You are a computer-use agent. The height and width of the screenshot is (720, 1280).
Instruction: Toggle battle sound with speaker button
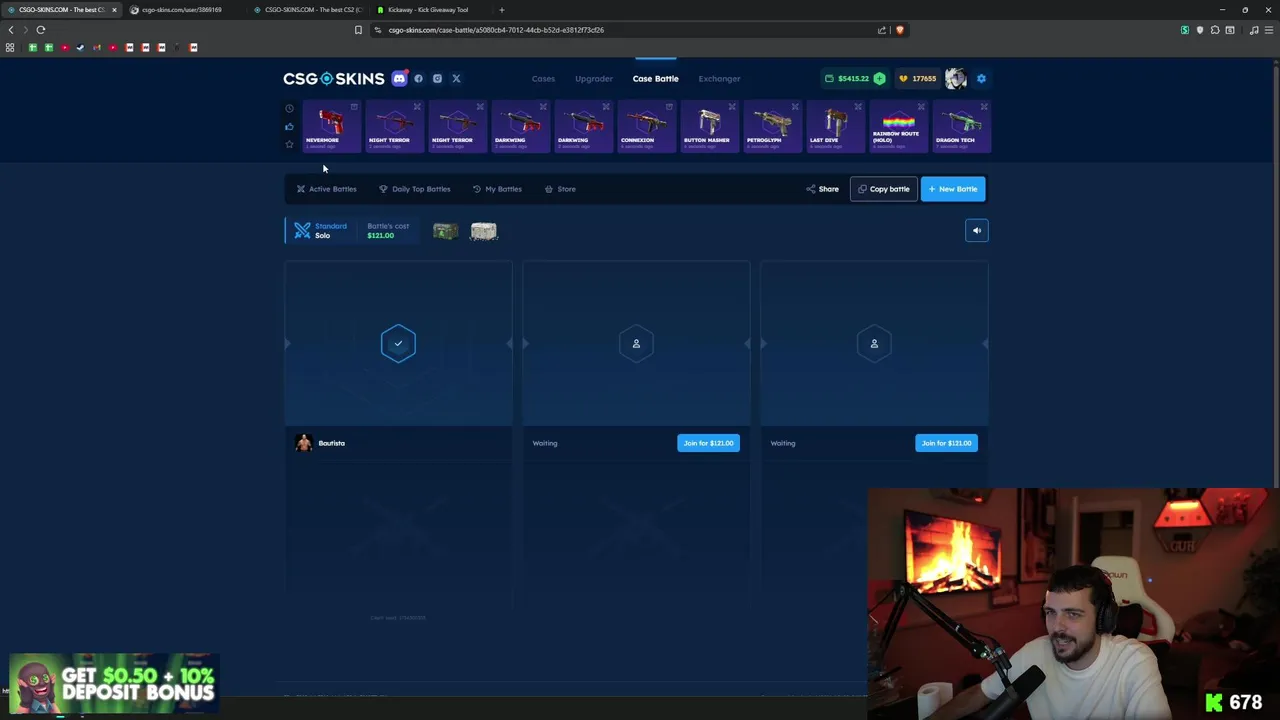coord(977,230)
